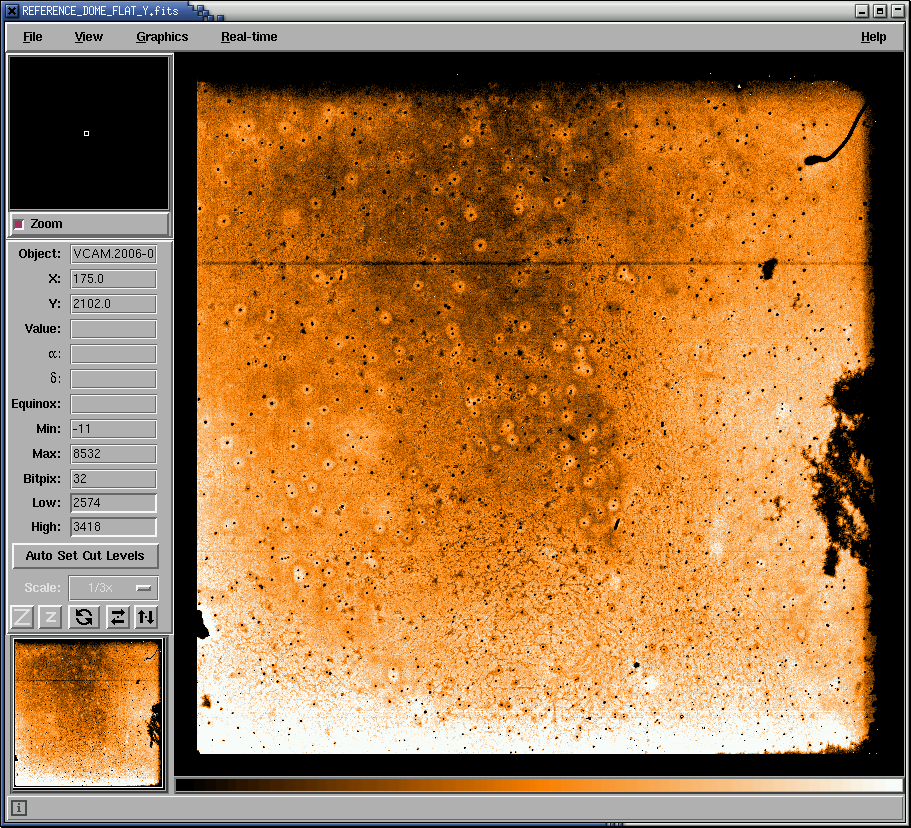The height and width of the screenshot is (828, 911).
Task: Click the zoom window preview panel
Action: (x=89, y=133)
